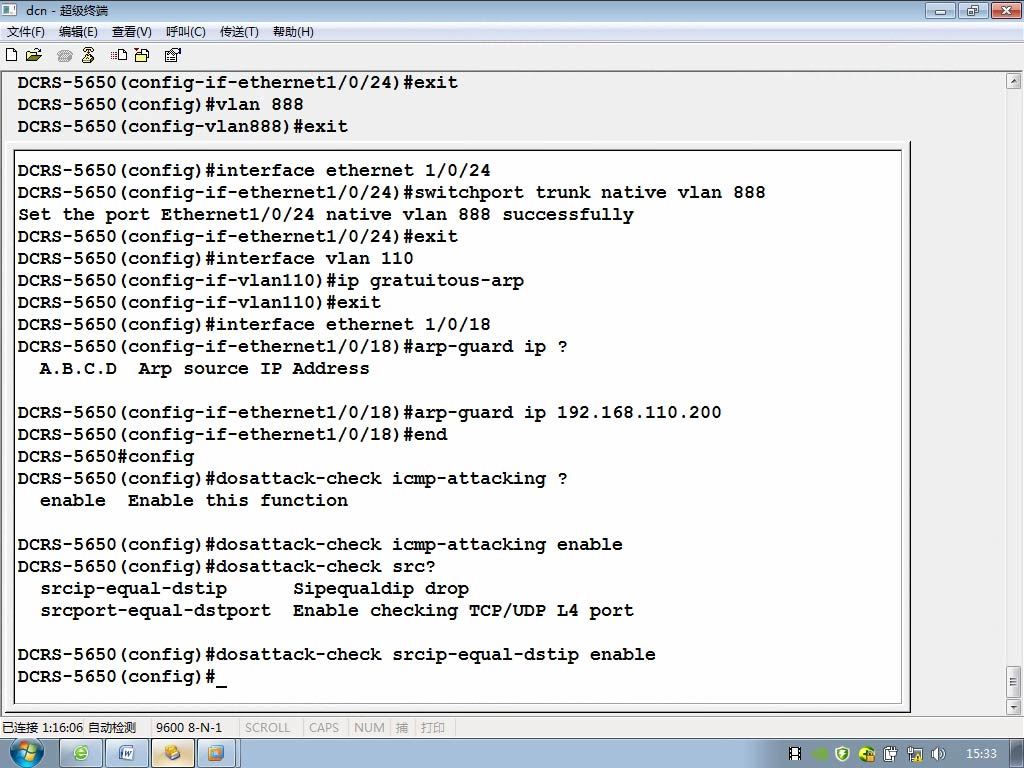The image size is (1024, 768).
Task: Click the 打印 status bar indicator
Action: coord(432,727)
